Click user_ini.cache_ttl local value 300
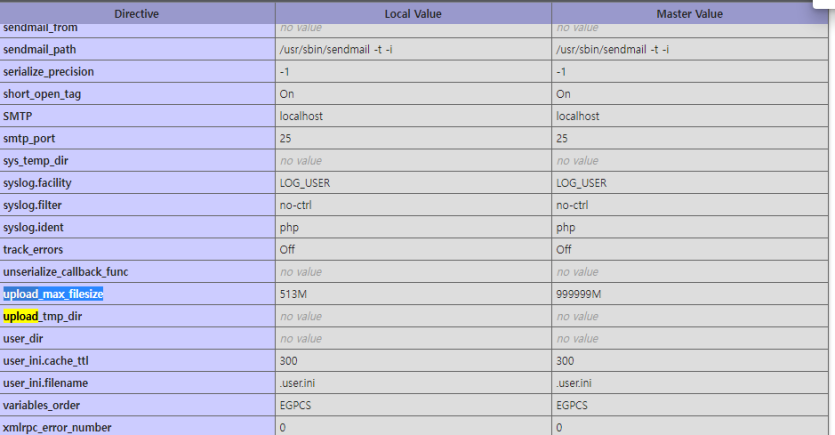The width and height of the screenshot is (835, 435). pos(289,361)
